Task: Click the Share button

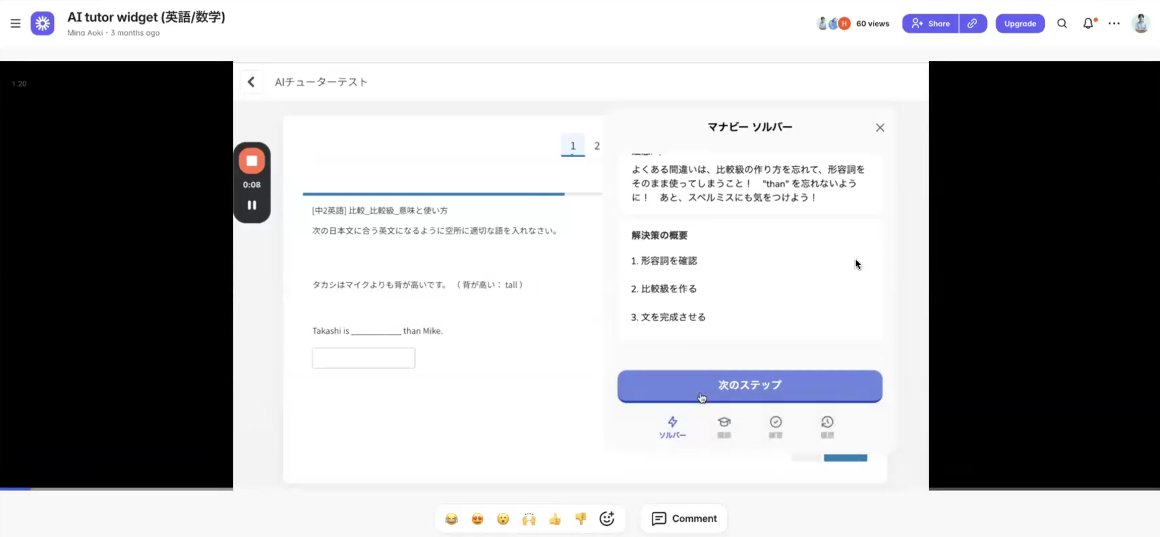Action: [930, 23]
